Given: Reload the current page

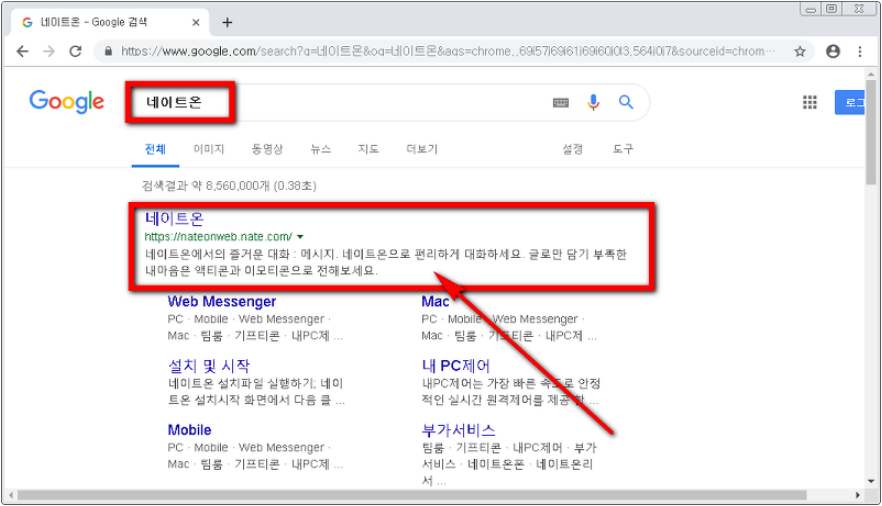Looking at the screenshot, I should [x=75, y=52].
